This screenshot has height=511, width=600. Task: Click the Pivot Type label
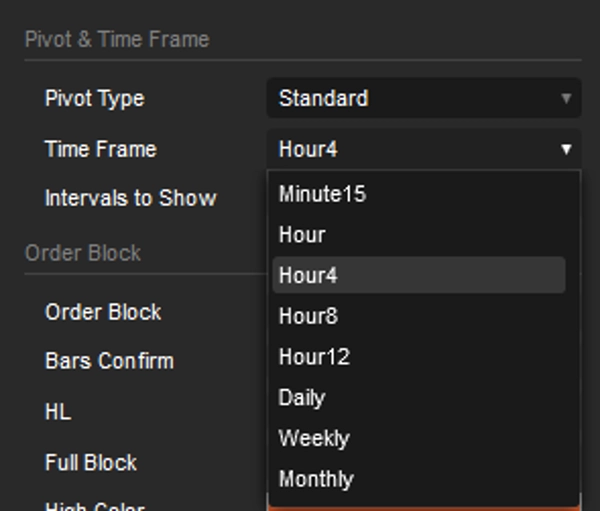pyautogui.click(x=94, y=98)
